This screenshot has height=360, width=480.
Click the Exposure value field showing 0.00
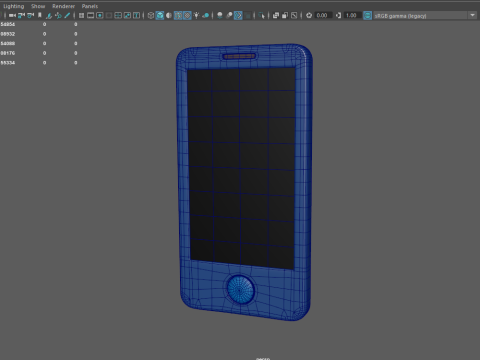point(322,15)
